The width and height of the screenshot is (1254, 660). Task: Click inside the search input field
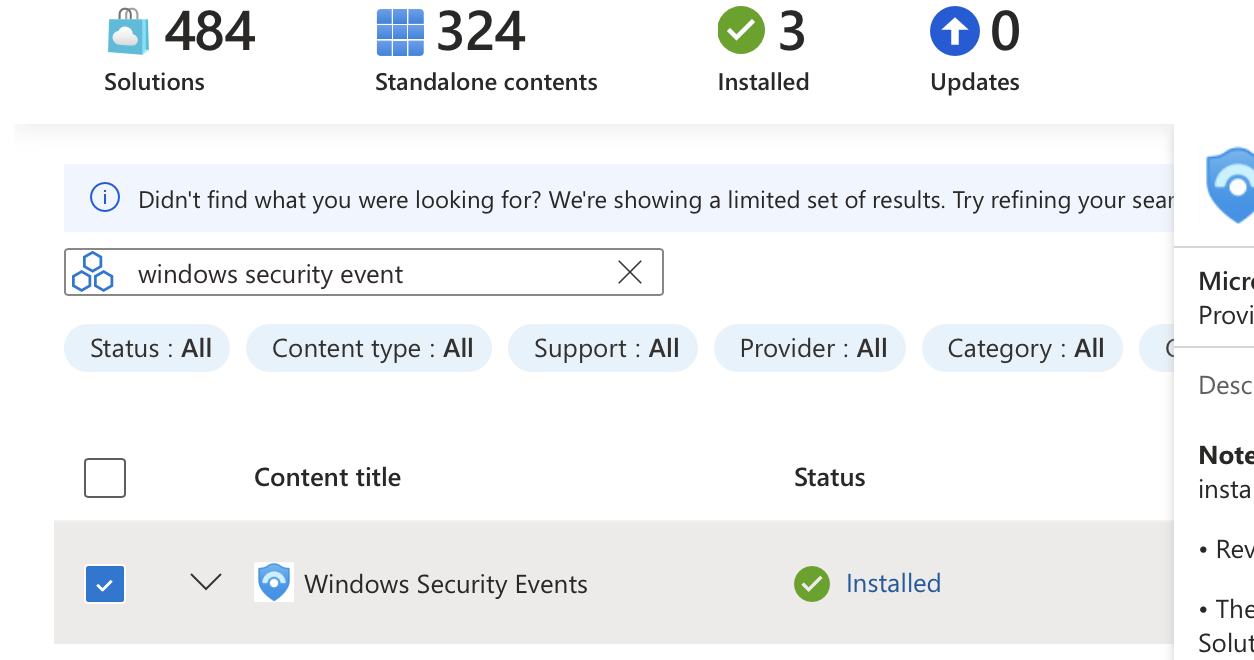pos(350,271)
